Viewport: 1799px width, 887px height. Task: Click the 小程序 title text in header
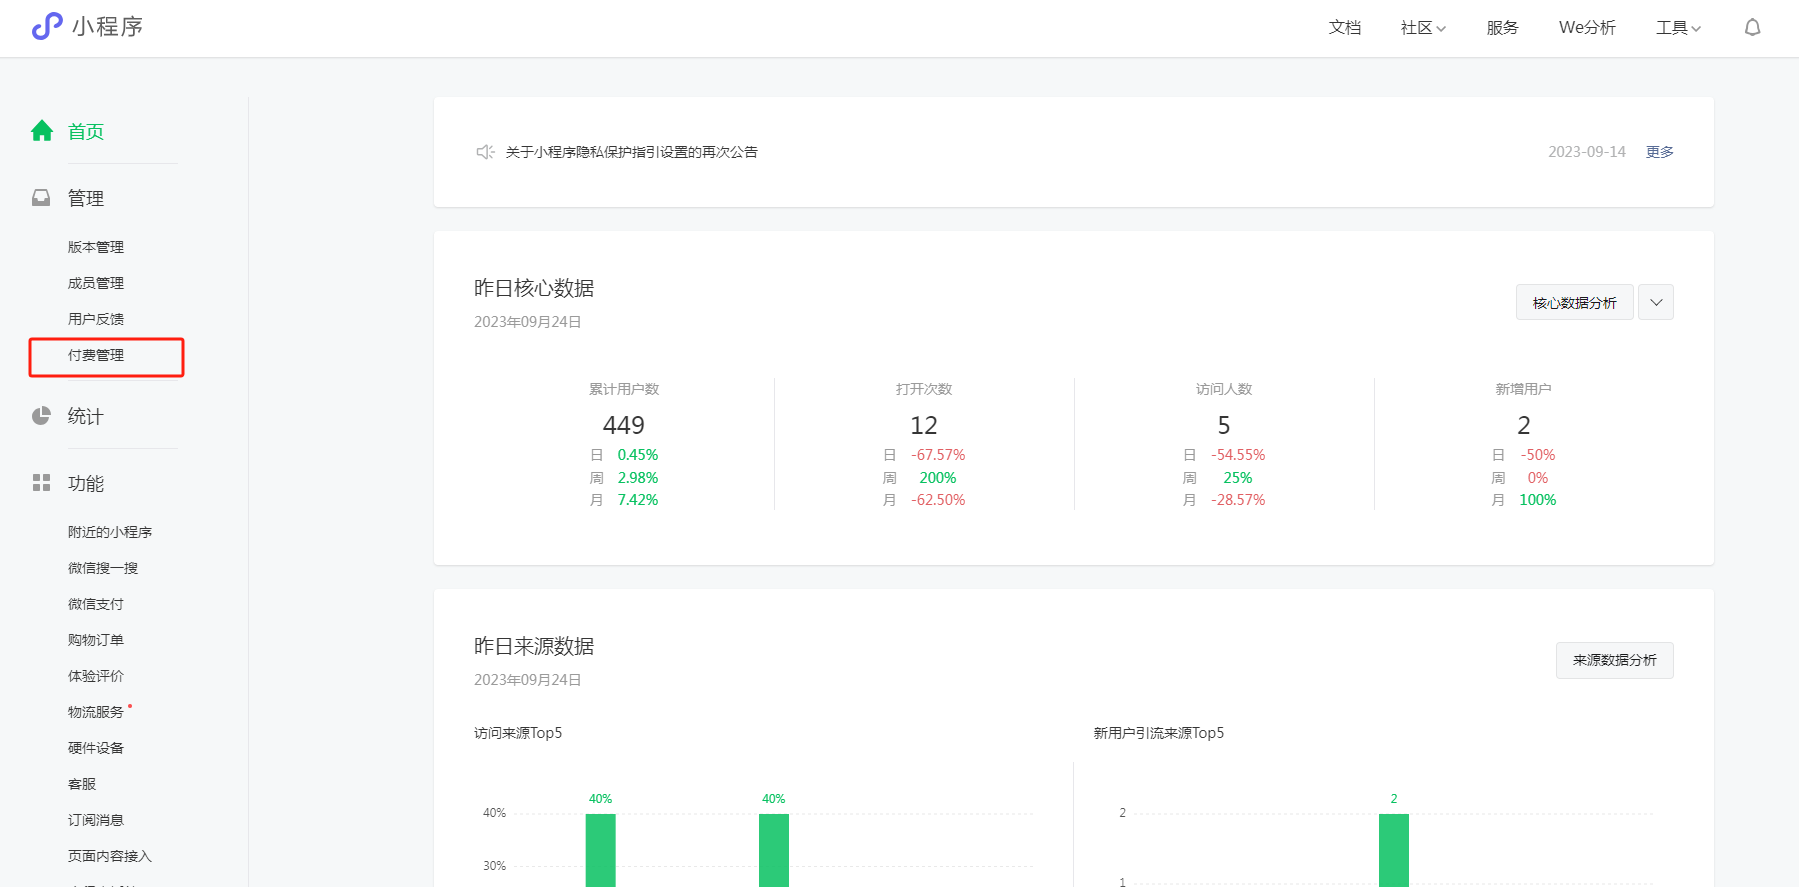pyautogui.click(x=108, y=27)
